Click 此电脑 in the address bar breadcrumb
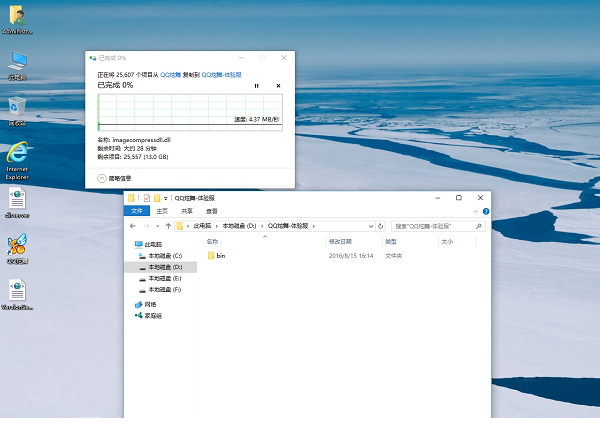Viewport: 600px width, 434px height. click(202, 226)
